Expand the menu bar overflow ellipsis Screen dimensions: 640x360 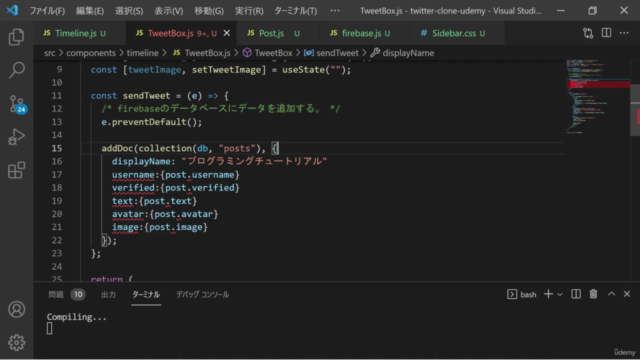pos(335,11)
